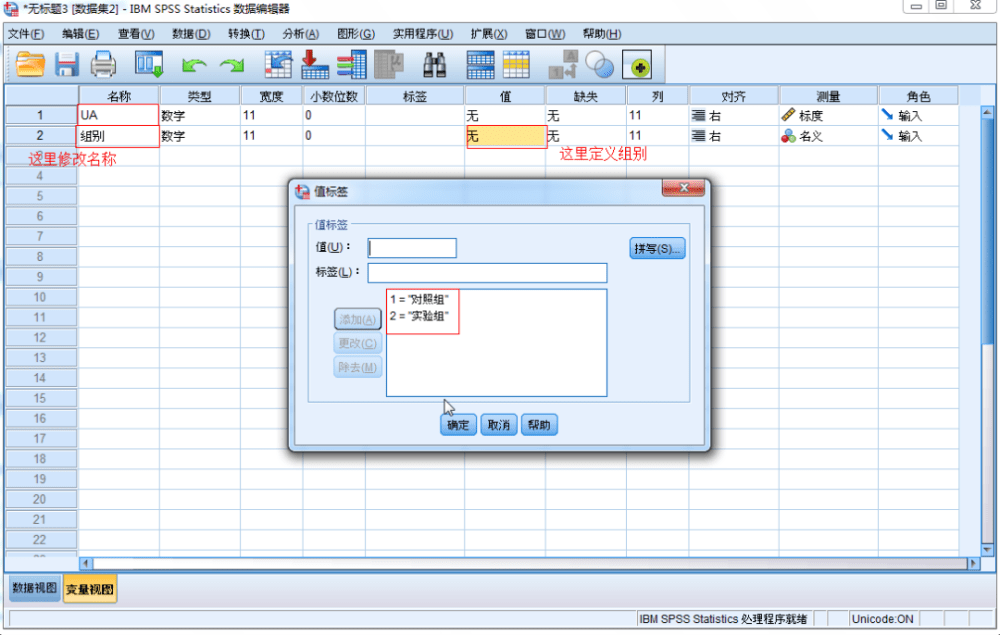Select the 2 = "实验组" list entry
The image size is (1000, 635).
(420, 316)
